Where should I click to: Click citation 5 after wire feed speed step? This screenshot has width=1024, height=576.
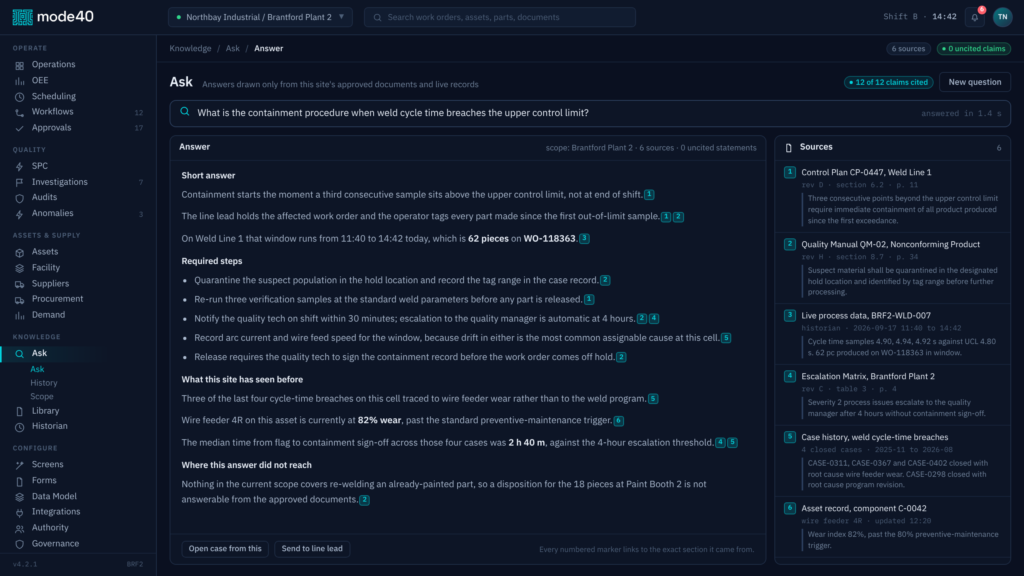click(x=726, y=338)
